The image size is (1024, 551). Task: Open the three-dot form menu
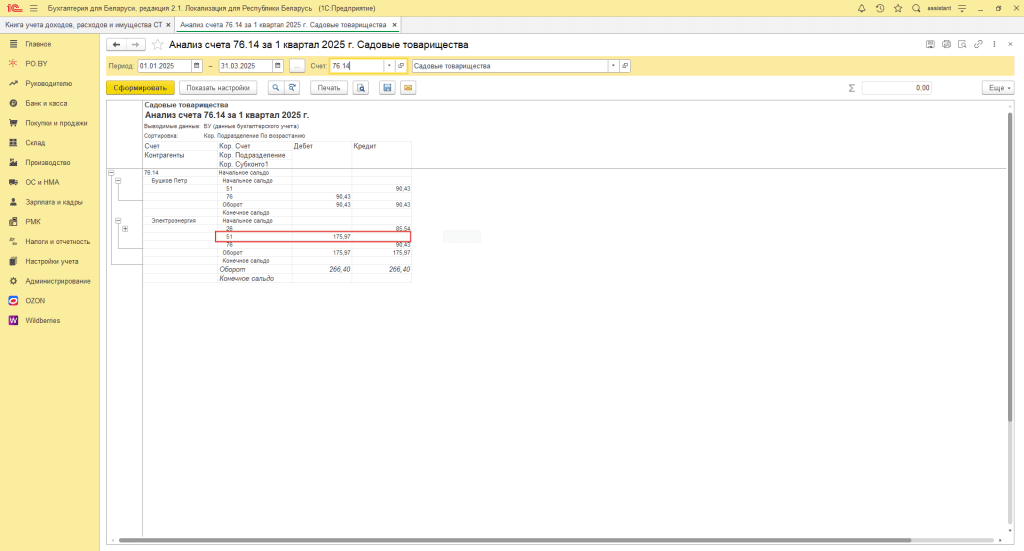(x=995, y=44)
